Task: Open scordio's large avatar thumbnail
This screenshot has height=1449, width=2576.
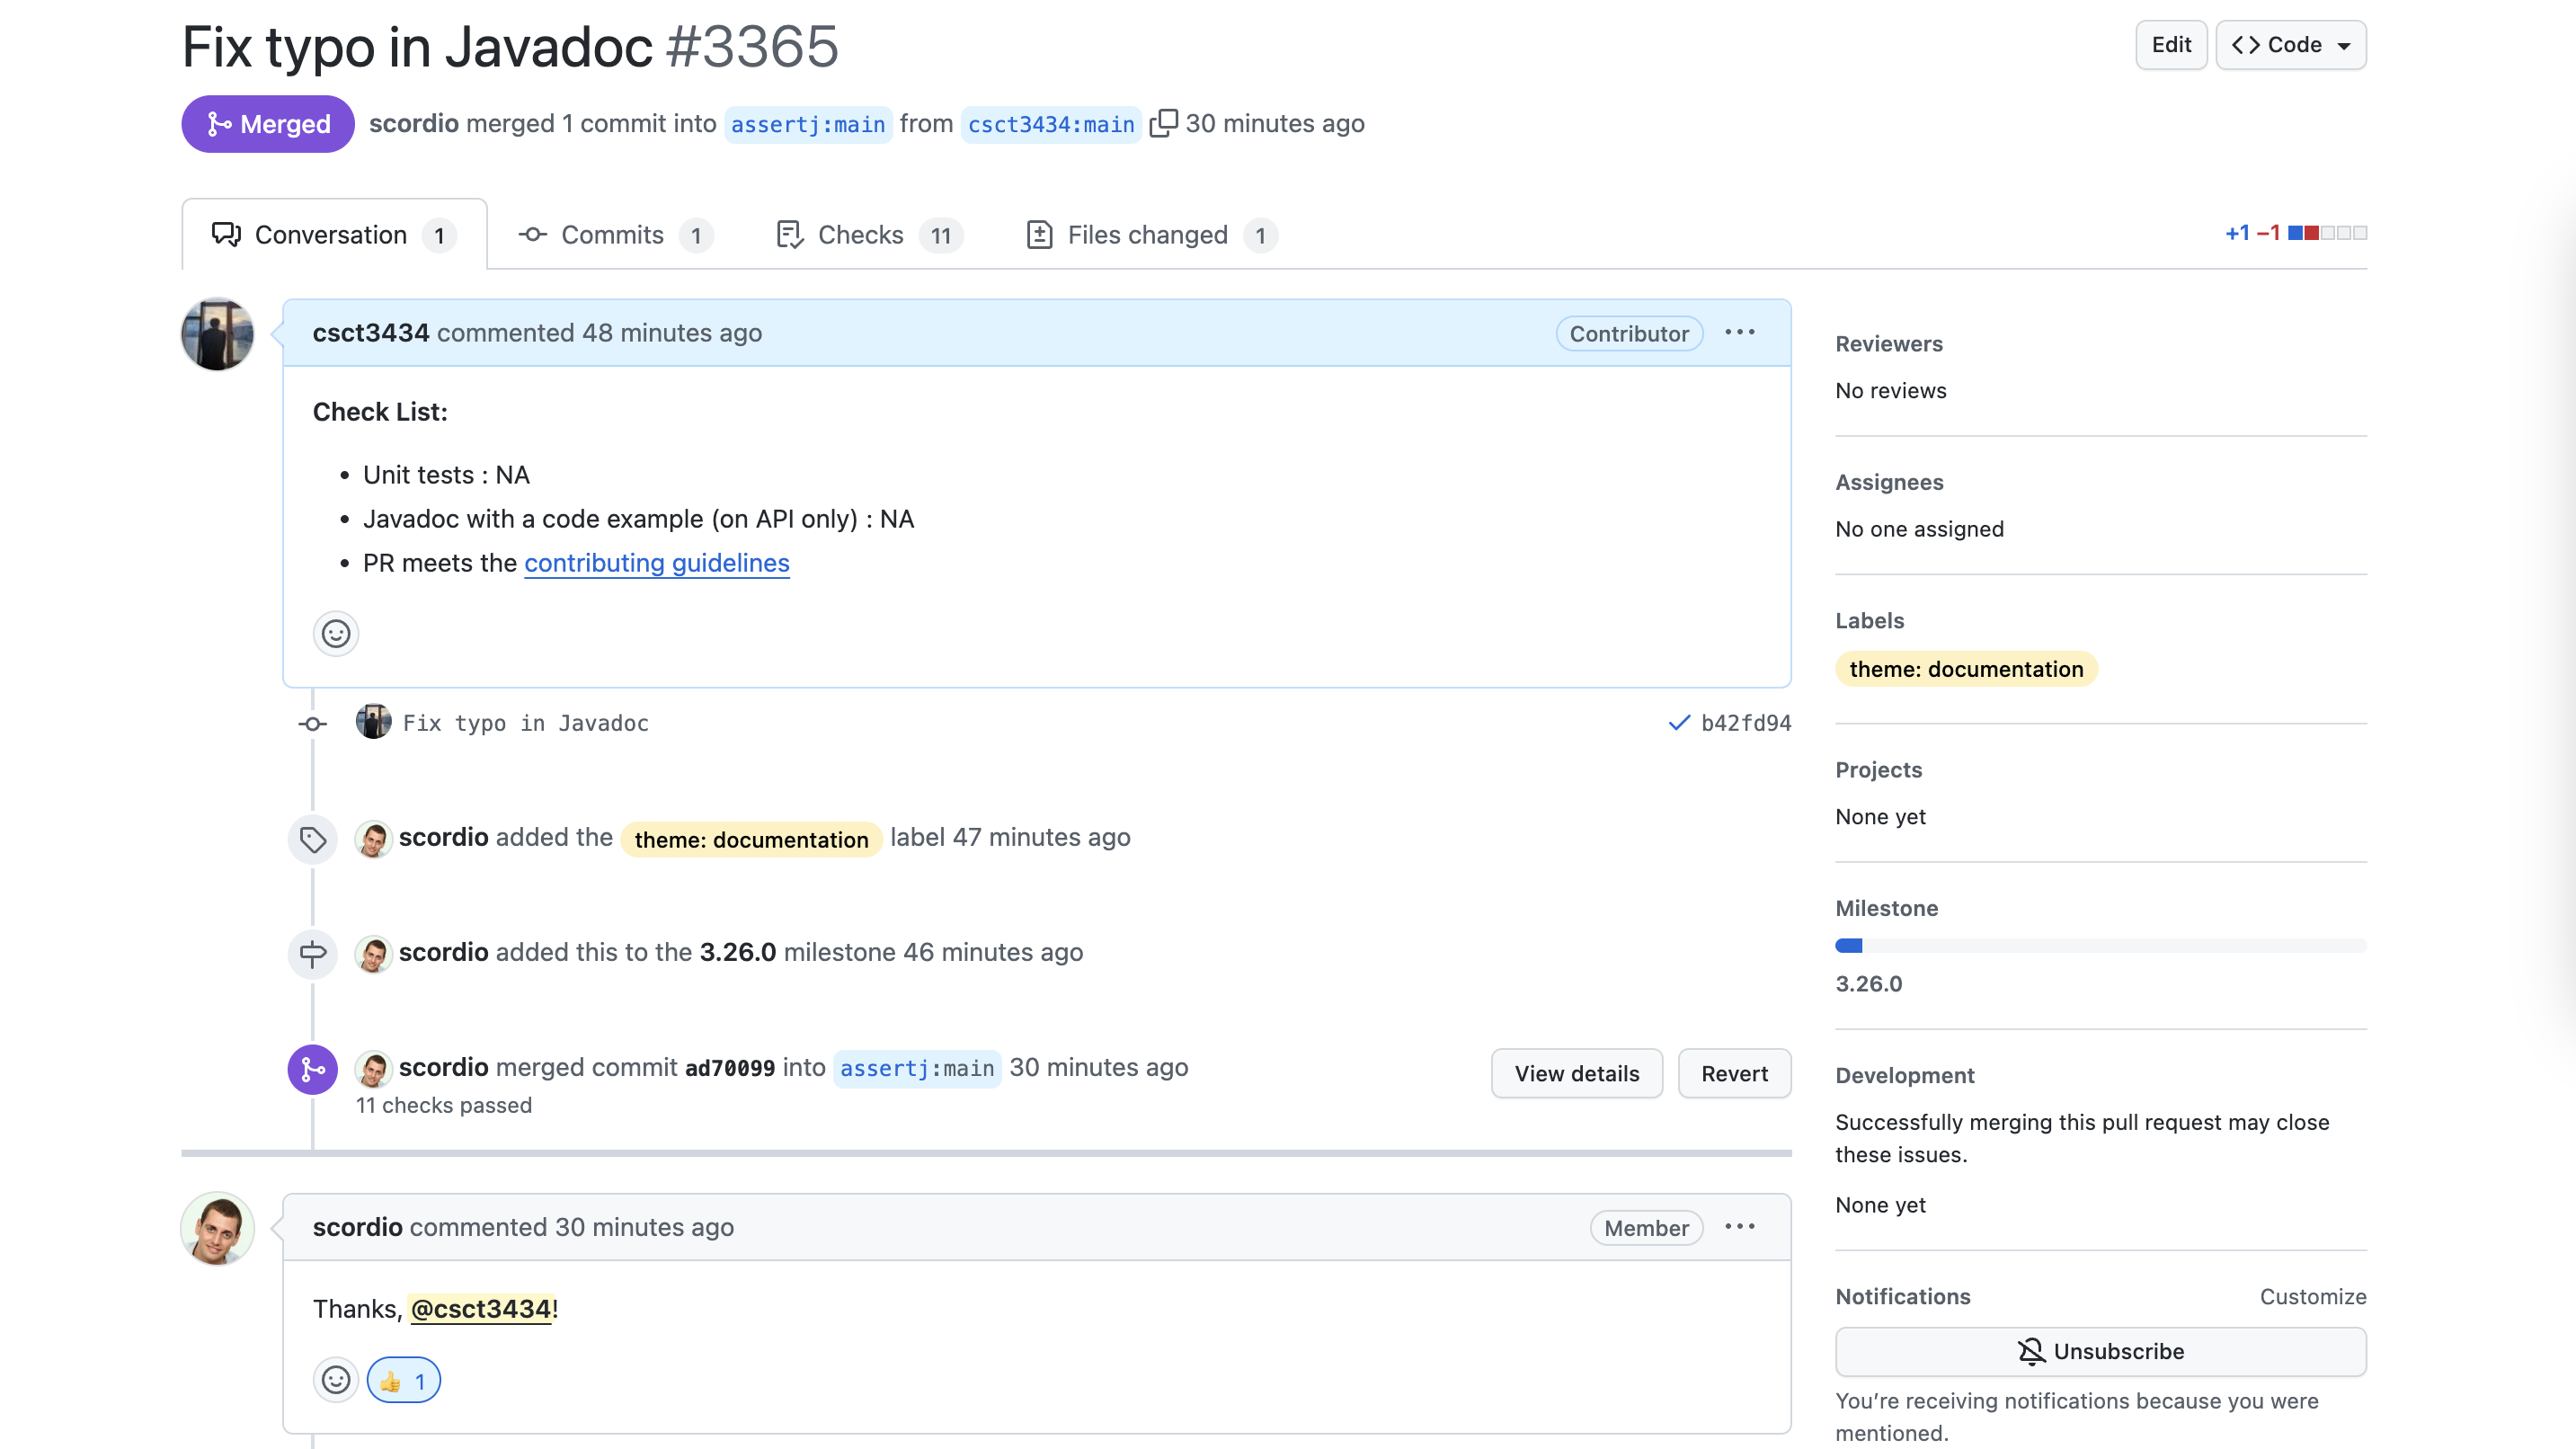Action: (x=217, y=1228)
